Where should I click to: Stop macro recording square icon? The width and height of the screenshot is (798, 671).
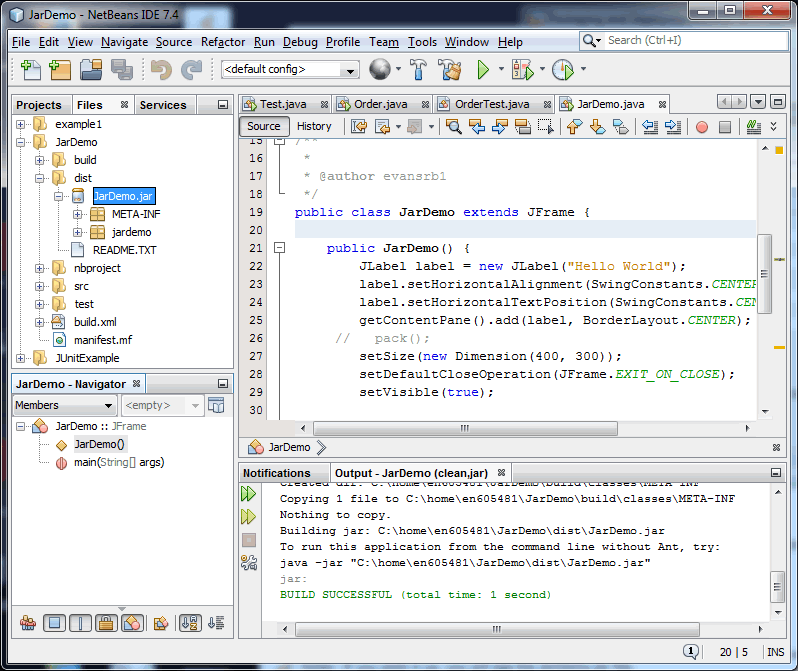[725, 127]
